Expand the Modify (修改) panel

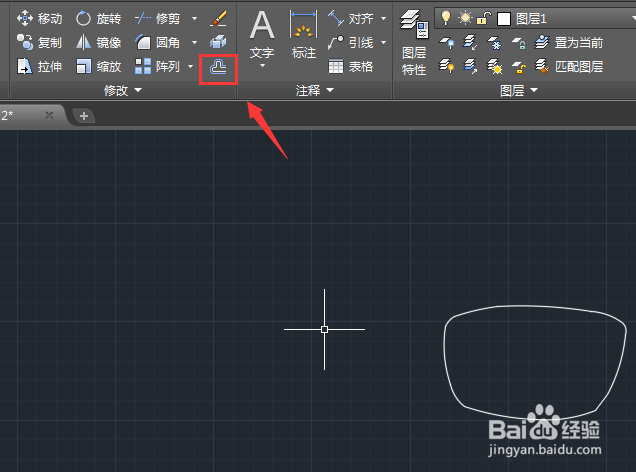pyautogui.click(x=123, y=90)
